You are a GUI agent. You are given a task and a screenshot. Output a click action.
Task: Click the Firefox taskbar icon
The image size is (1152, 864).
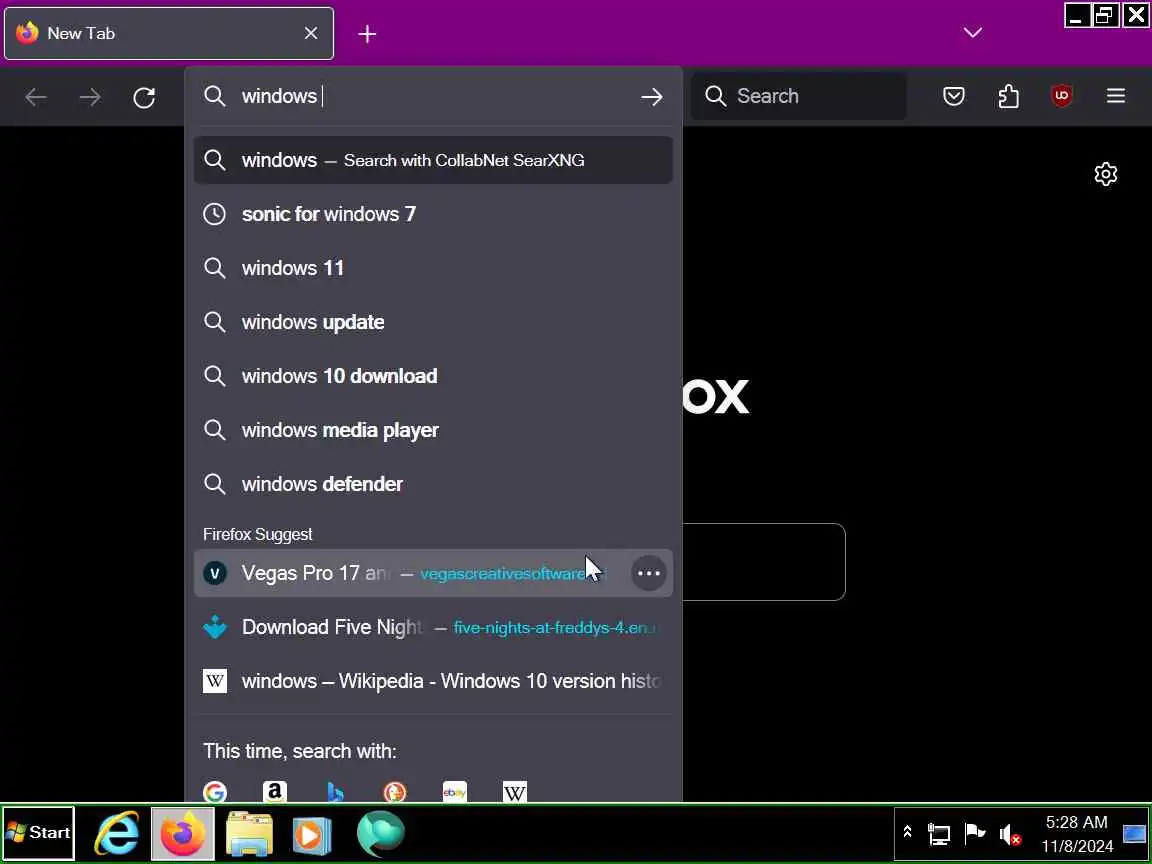pyautogui.click(x=183, y=833)
